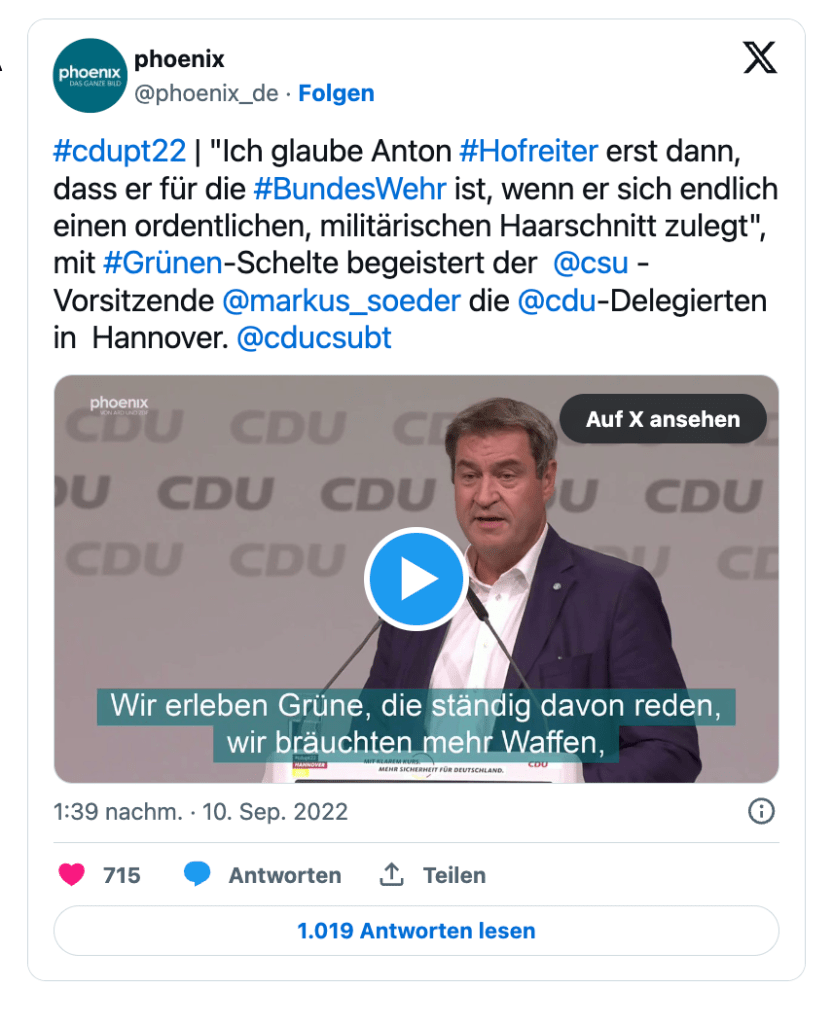Open the #BundesWehr hashtag link

[x=350, y=189]
